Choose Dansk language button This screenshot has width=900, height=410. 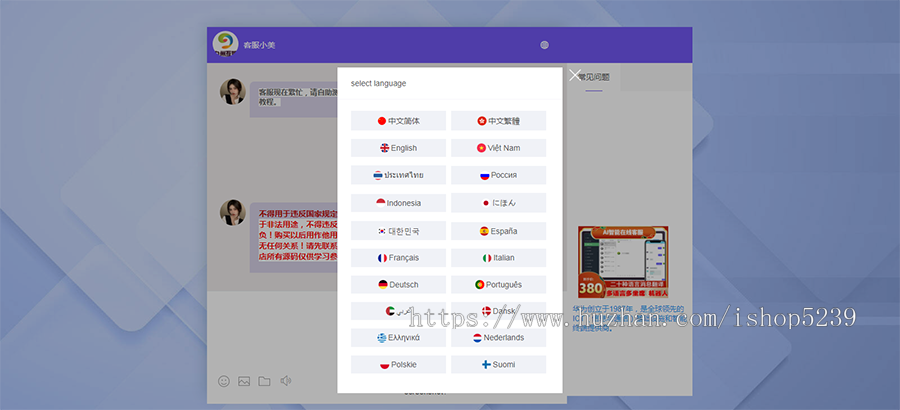coord(498,311)
